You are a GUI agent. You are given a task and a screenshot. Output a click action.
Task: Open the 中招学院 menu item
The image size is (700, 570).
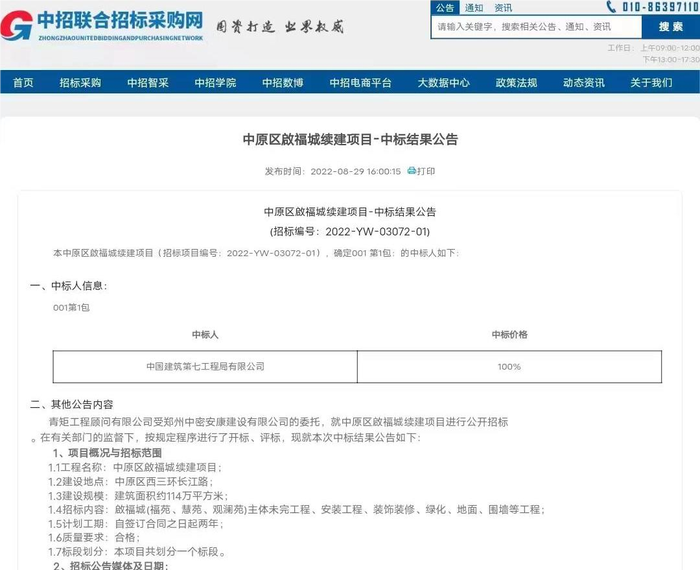pyautogui.click(x=215, y=83)
